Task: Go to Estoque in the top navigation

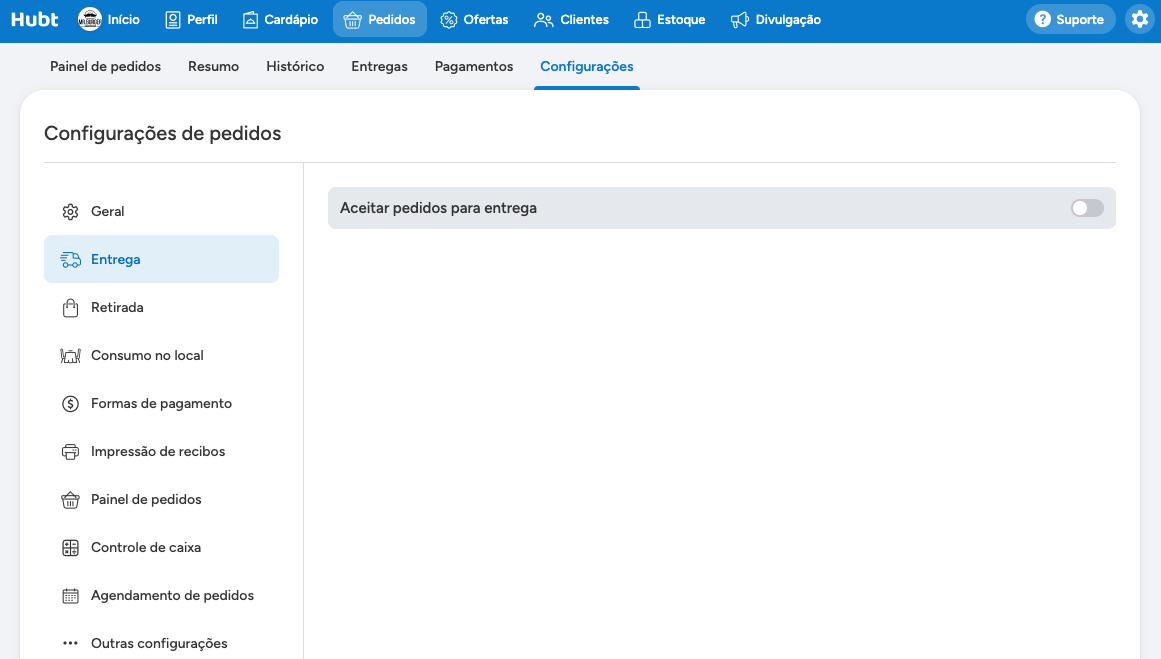Action: [670, 20]
